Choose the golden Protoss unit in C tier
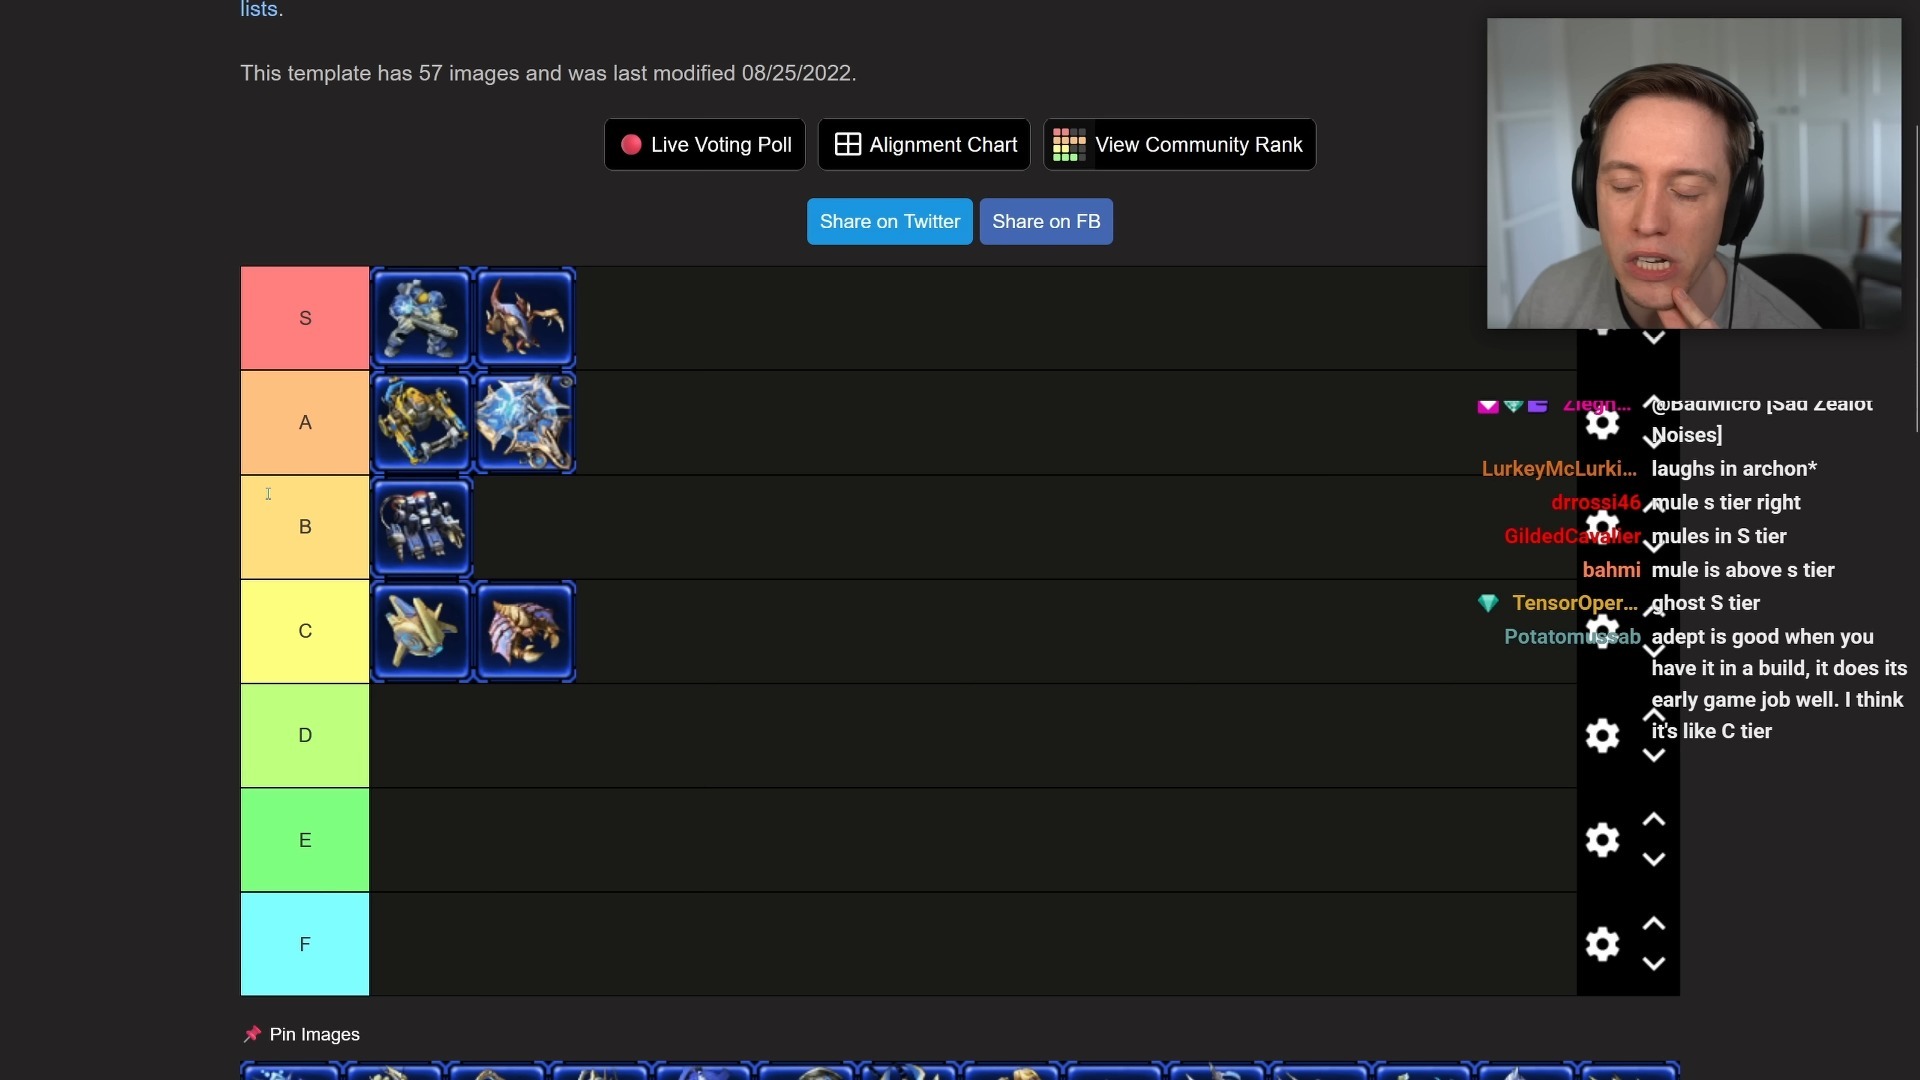 point(421,631)
